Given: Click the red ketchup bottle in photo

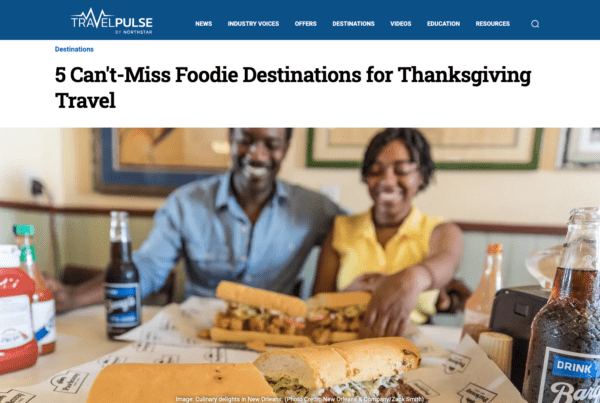Looking at the screenshot, I should tap(17, 309).
